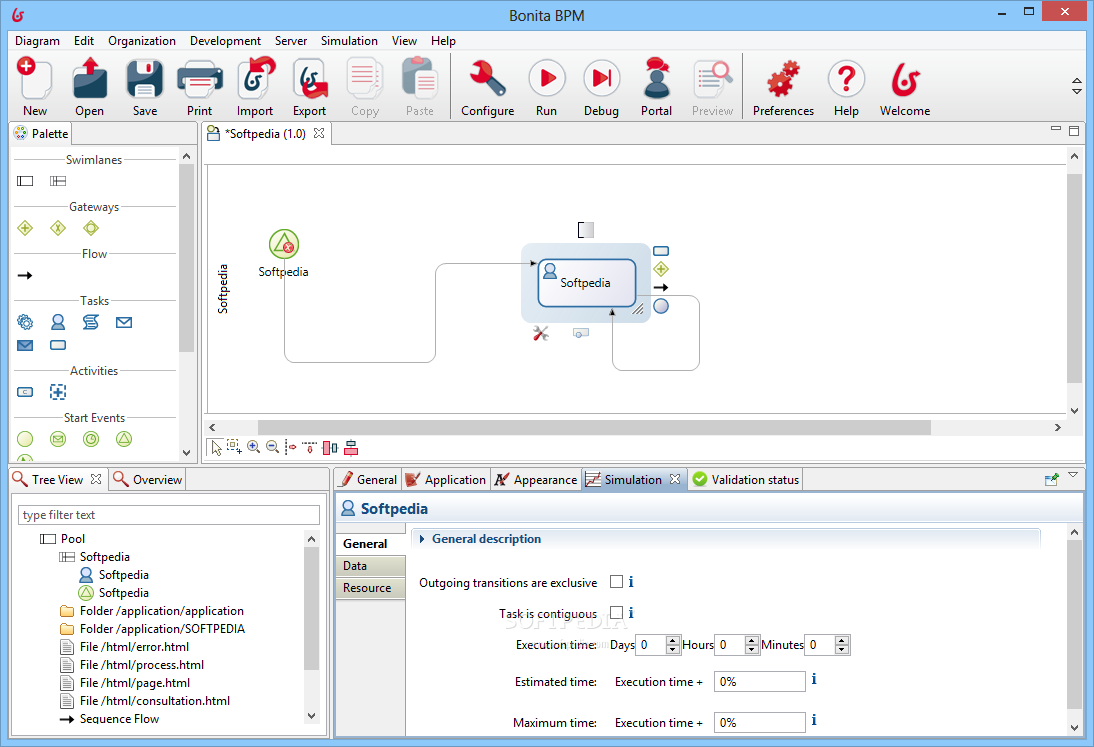This screenshot has height=747, width=1094.
Task: Increase the Days execution time stepper
Action: 673,640
